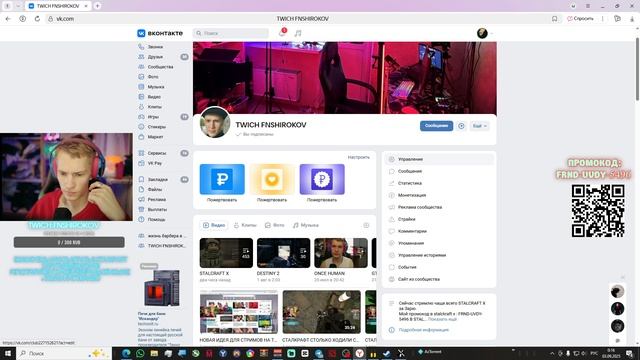
Task: Click the blue ruble donation app tile
Action: click(x=222, y=179)
